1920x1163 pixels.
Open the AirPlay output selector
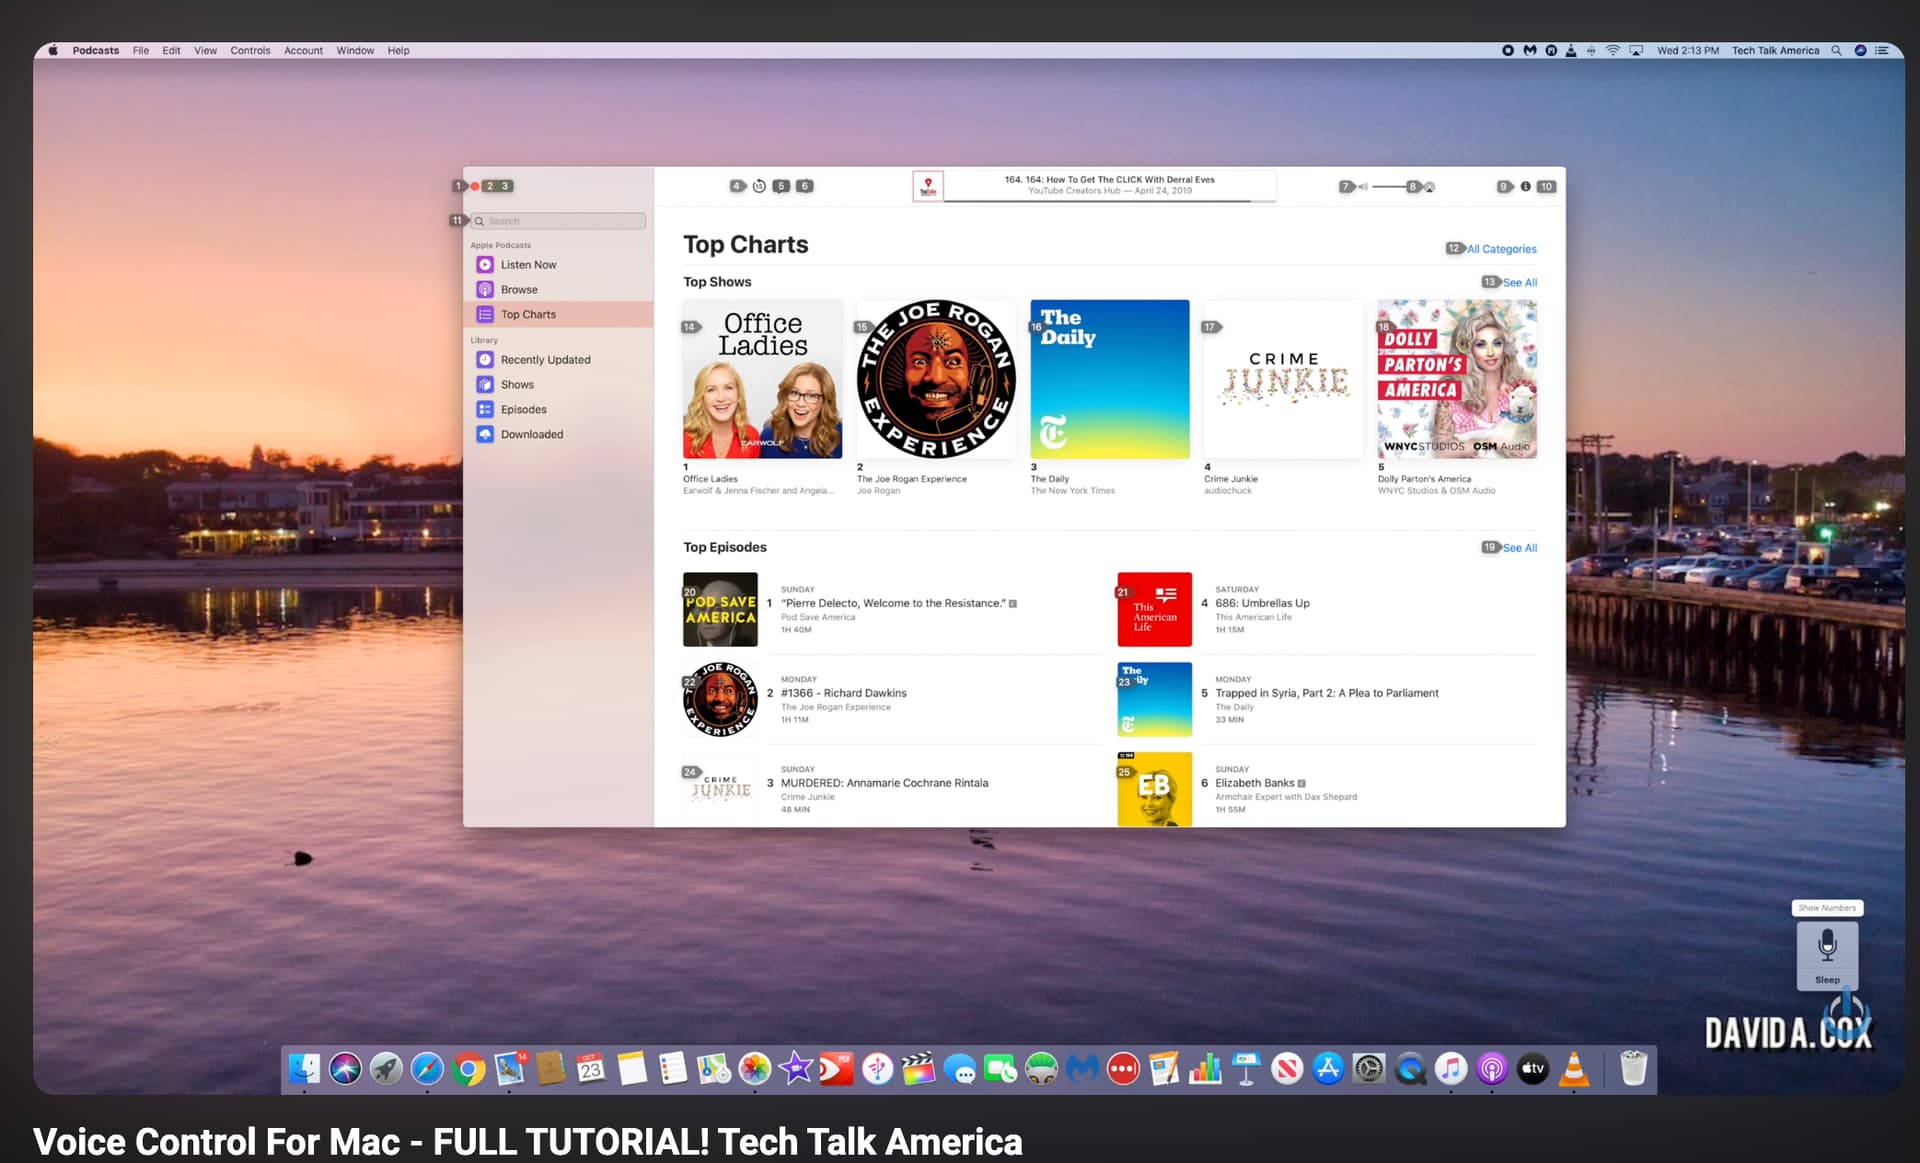tap(1430, 187)
